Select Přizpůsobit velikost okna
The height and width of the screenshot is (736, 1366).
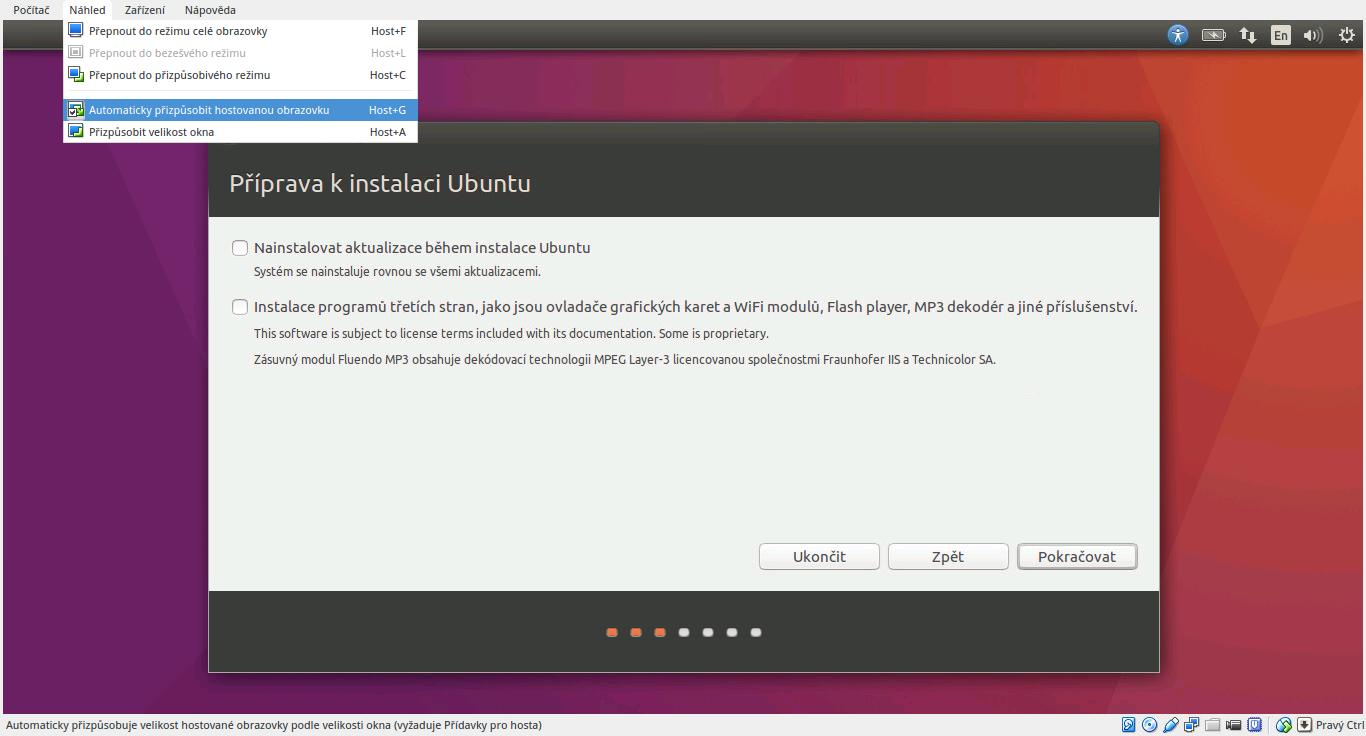pos(240,132)
